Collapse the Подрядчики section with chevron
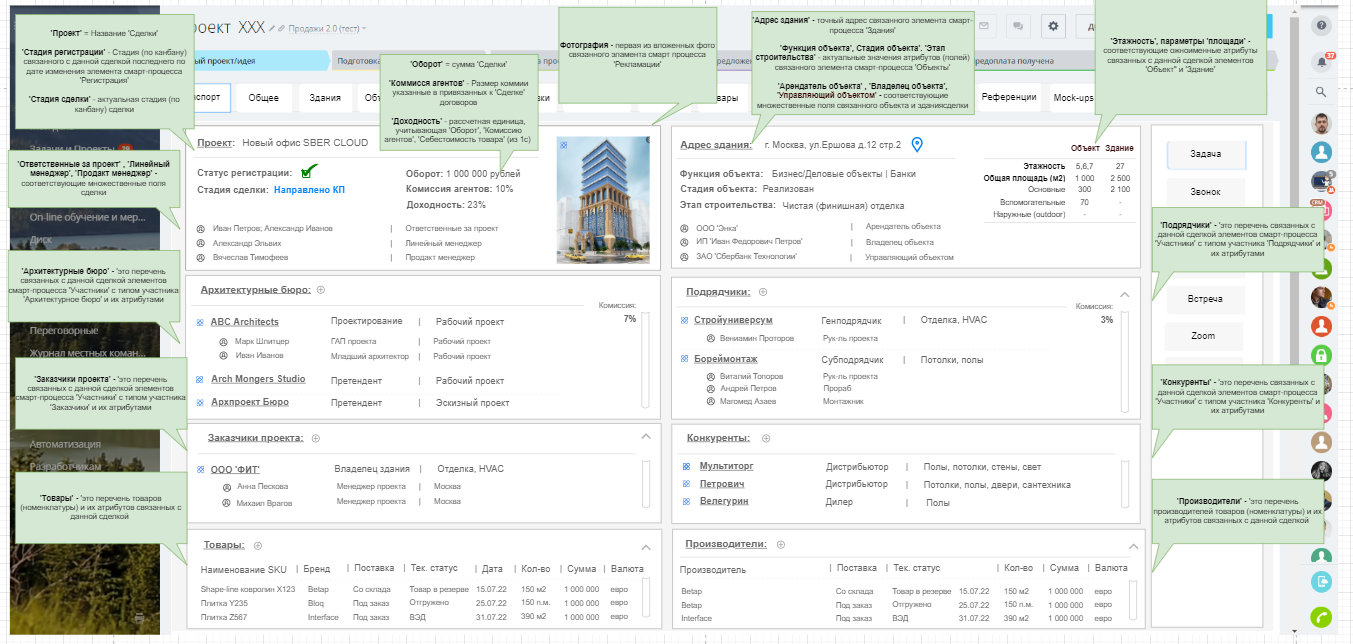Viewport: 1353px width, 644px height. [1124, 295]
